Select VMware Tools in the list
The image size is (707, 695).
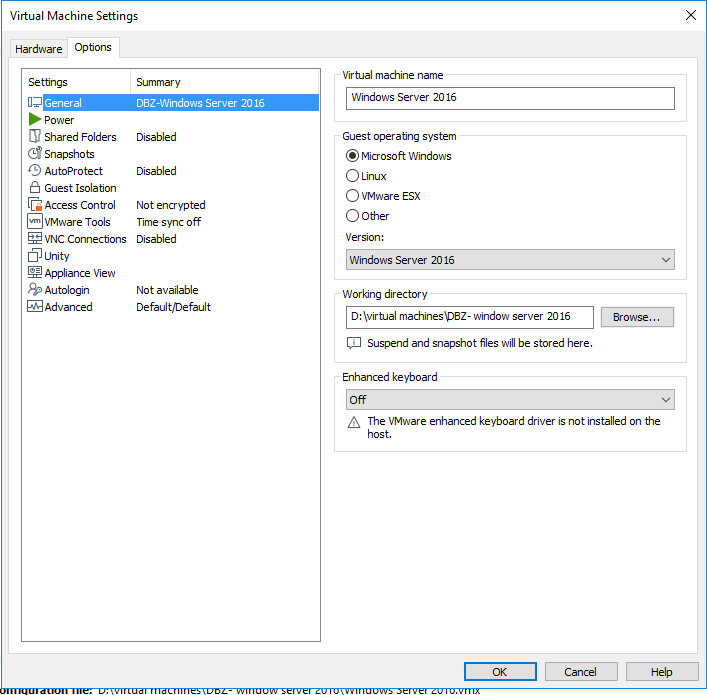pos(173,222)
